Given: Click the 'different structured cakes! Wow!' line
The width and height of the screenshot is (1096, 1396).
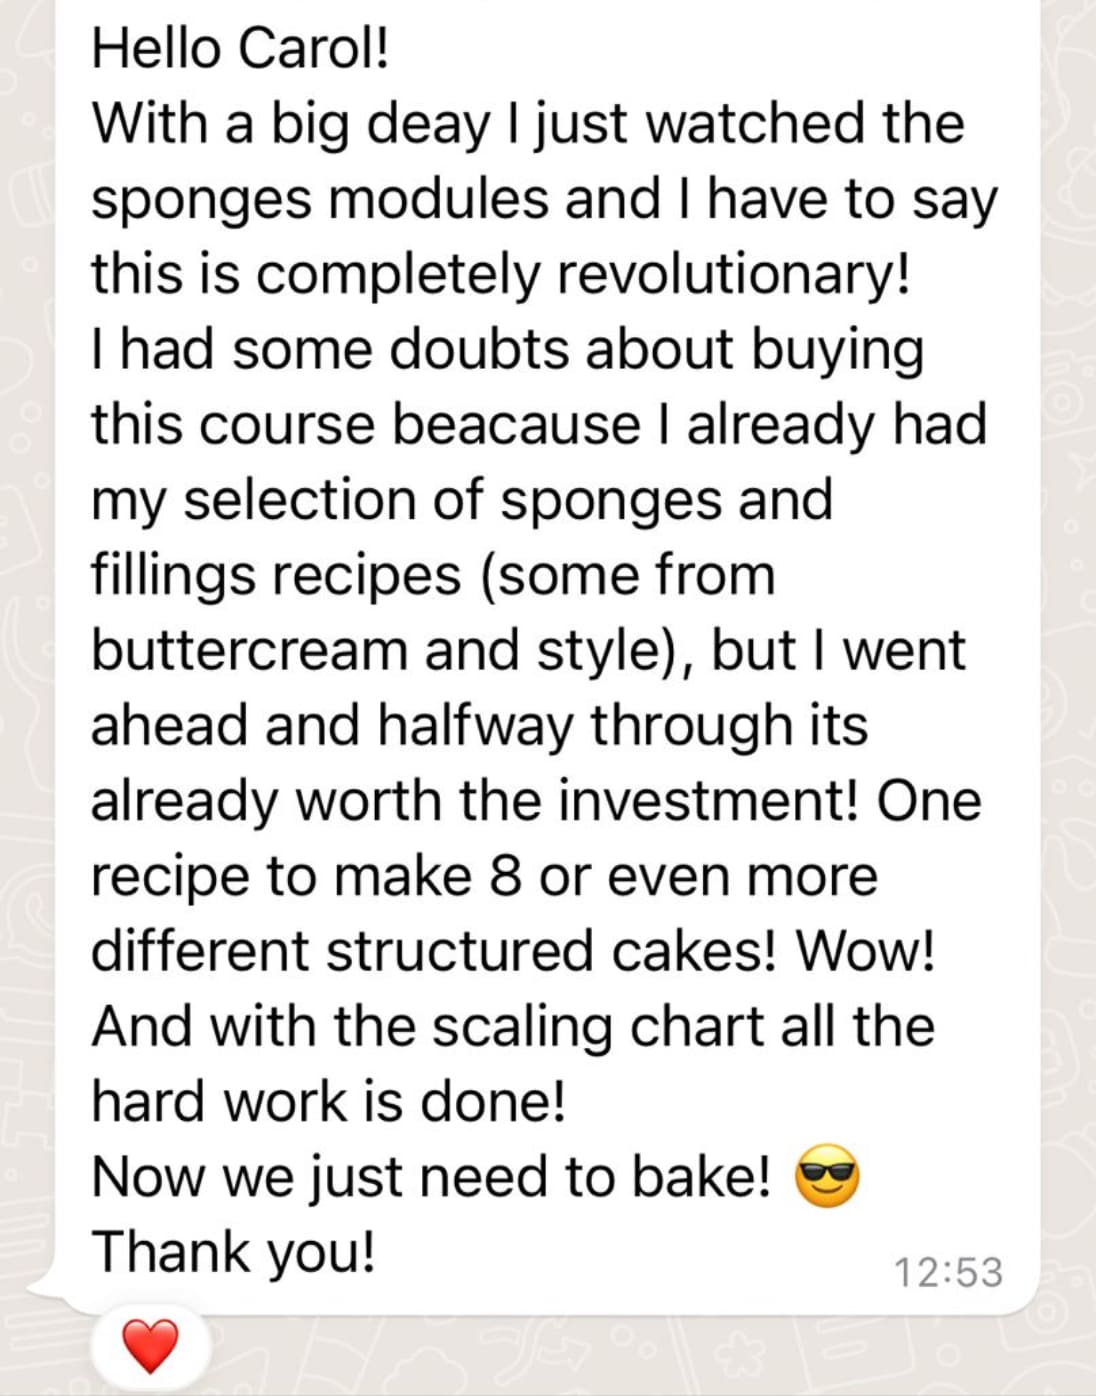Looking at the screenshot, I should click(514, 950).
